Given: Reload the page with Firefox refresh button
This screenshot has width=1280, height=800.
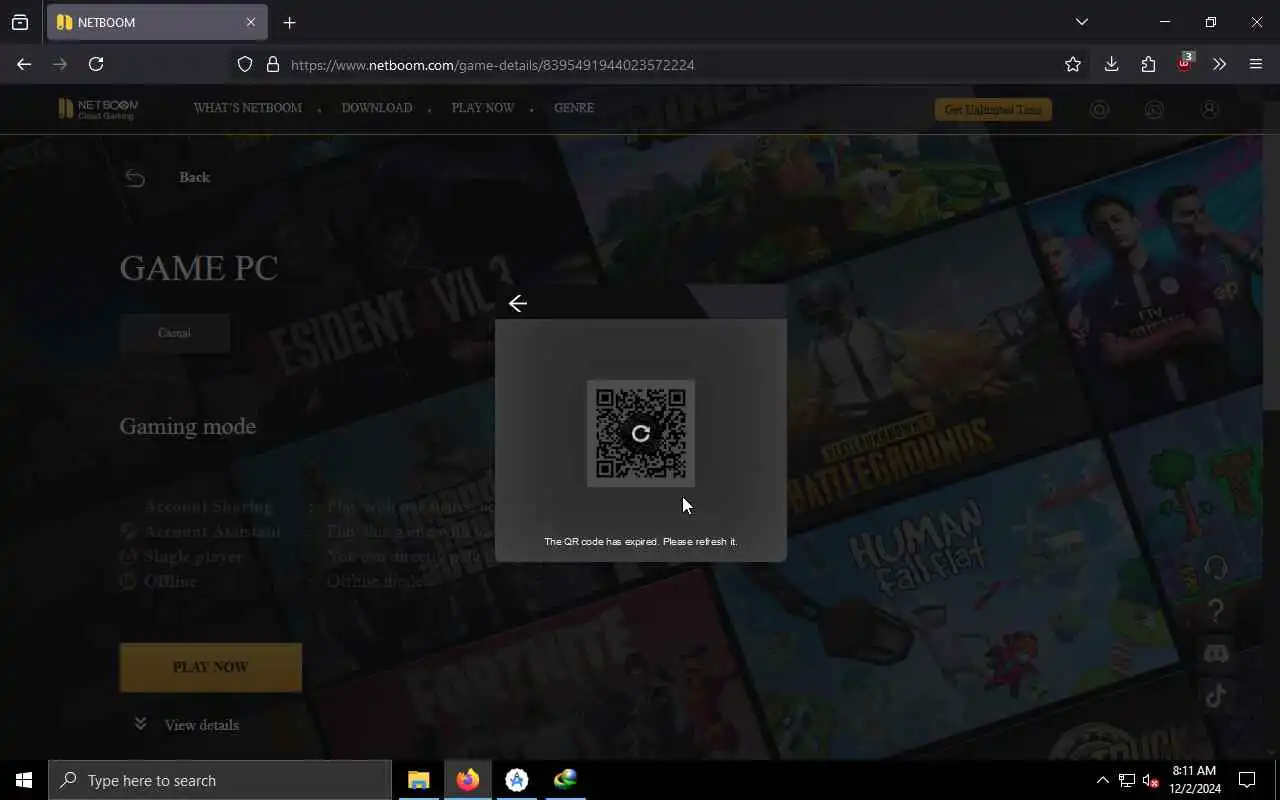Looking at the screenshot, I should pyautogui.click(x=96, y=64).
